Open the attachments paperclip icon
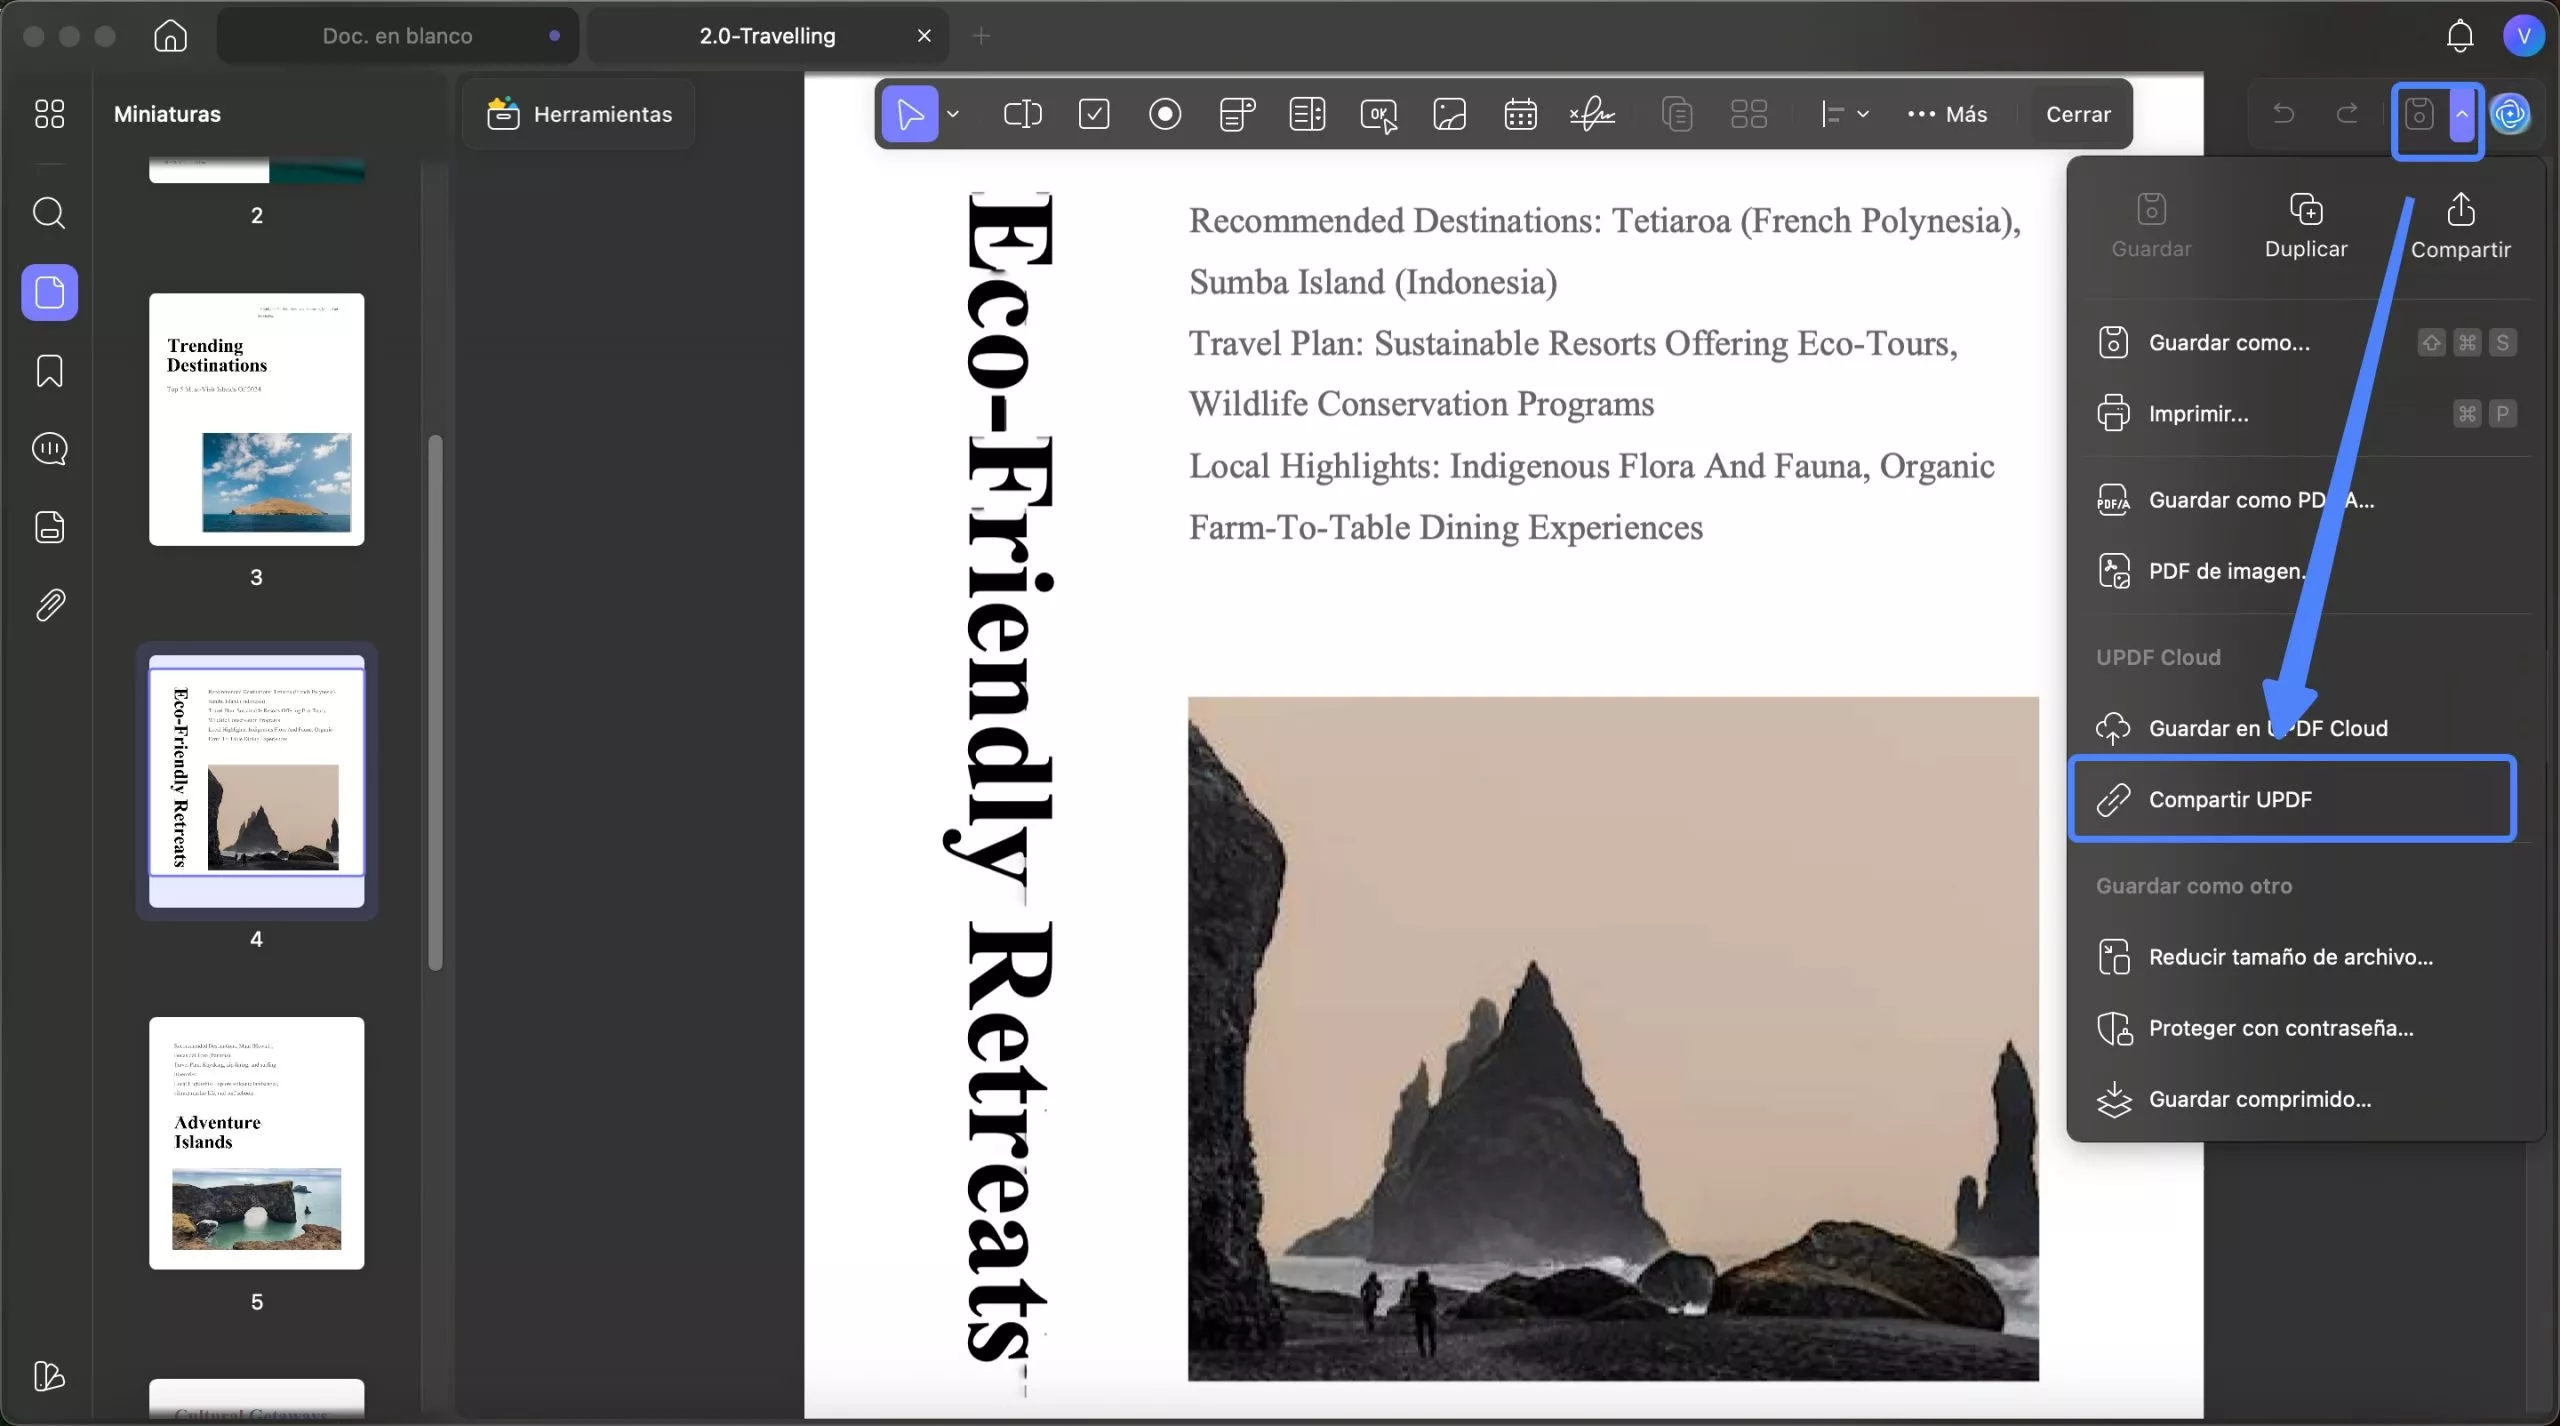The height and width of the screenshot is (1426, 2560). coord(49,605)
